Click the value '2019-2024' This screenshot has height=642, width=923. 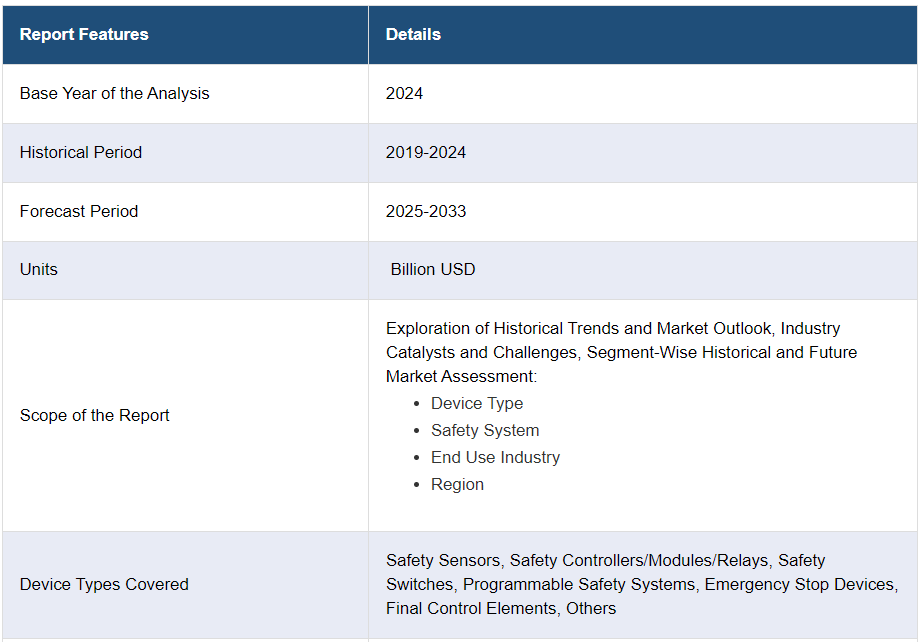[x=426, y=152]
